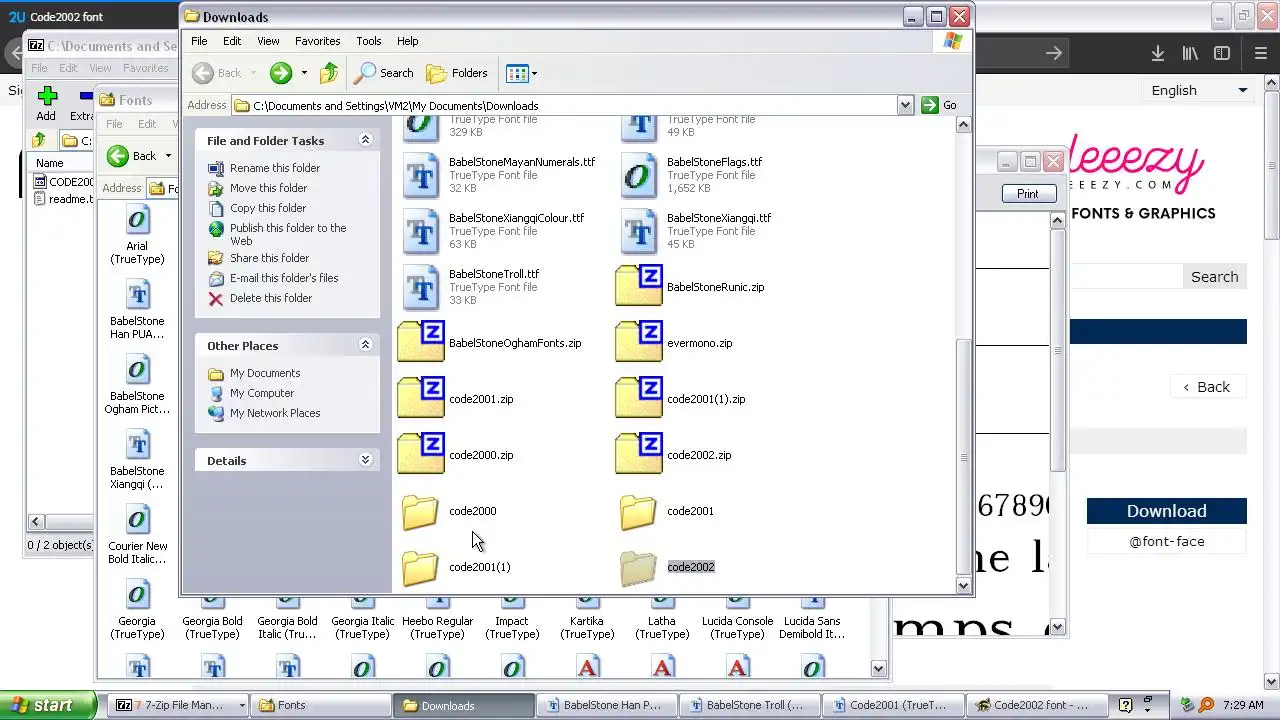Viewport: 1280px width, 720px height.
Task: Open the File menu in Downloads window
Action: click(199, 41)
